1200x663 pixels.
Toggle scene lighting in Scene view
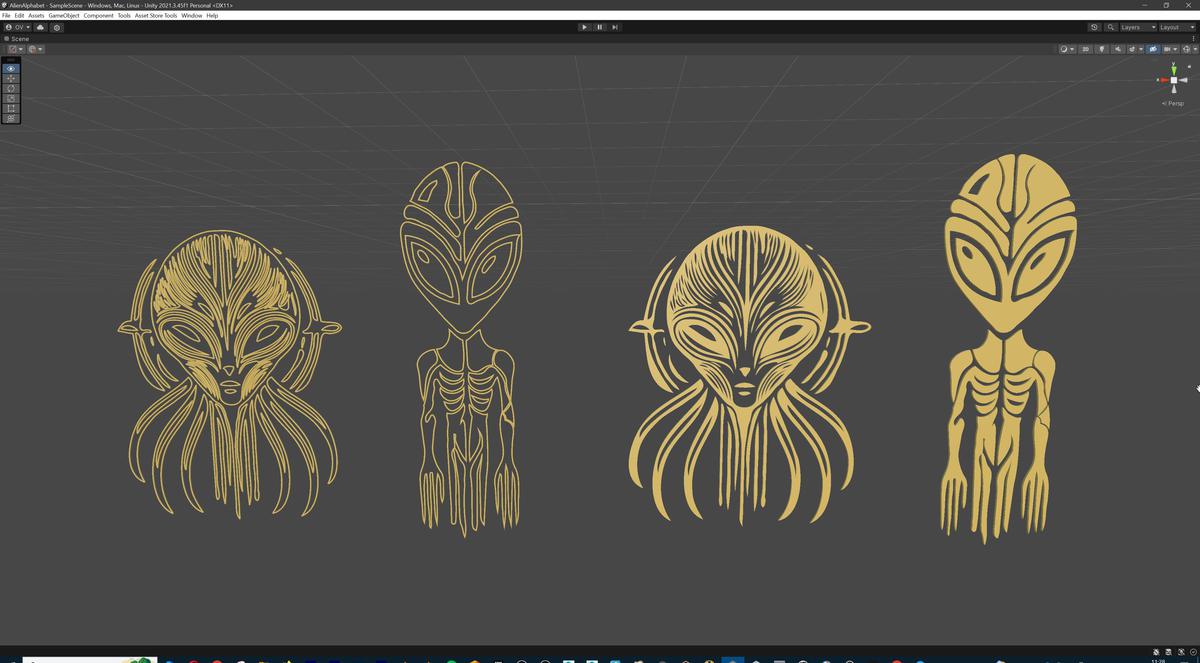point(1102,48)
